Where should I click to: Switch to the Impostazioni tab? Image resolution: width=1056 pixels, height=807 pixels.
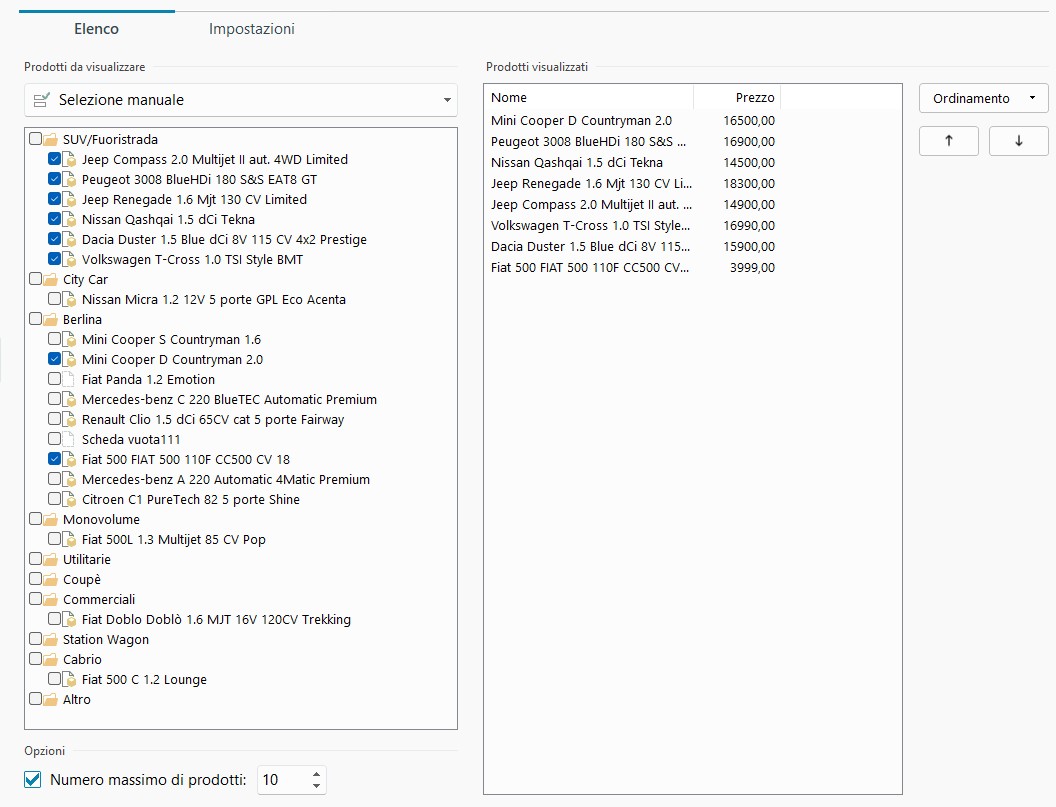[x=251, y=29]
